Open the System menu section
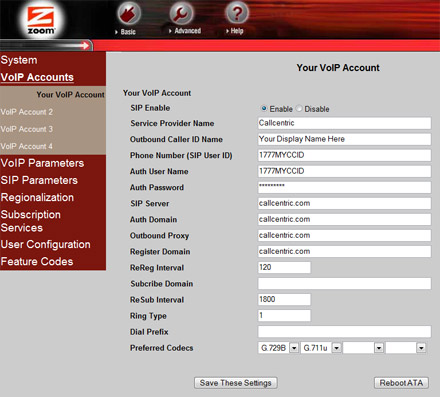Screen dimensions: 440x397 click(19, 60)
